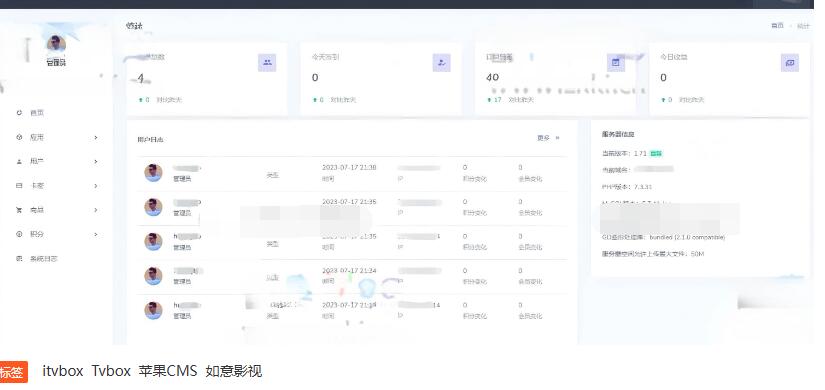Expand the 卡密 sidebar menu chevron
The height and width of the screenshot is (390, 825).
pos(96,186)
